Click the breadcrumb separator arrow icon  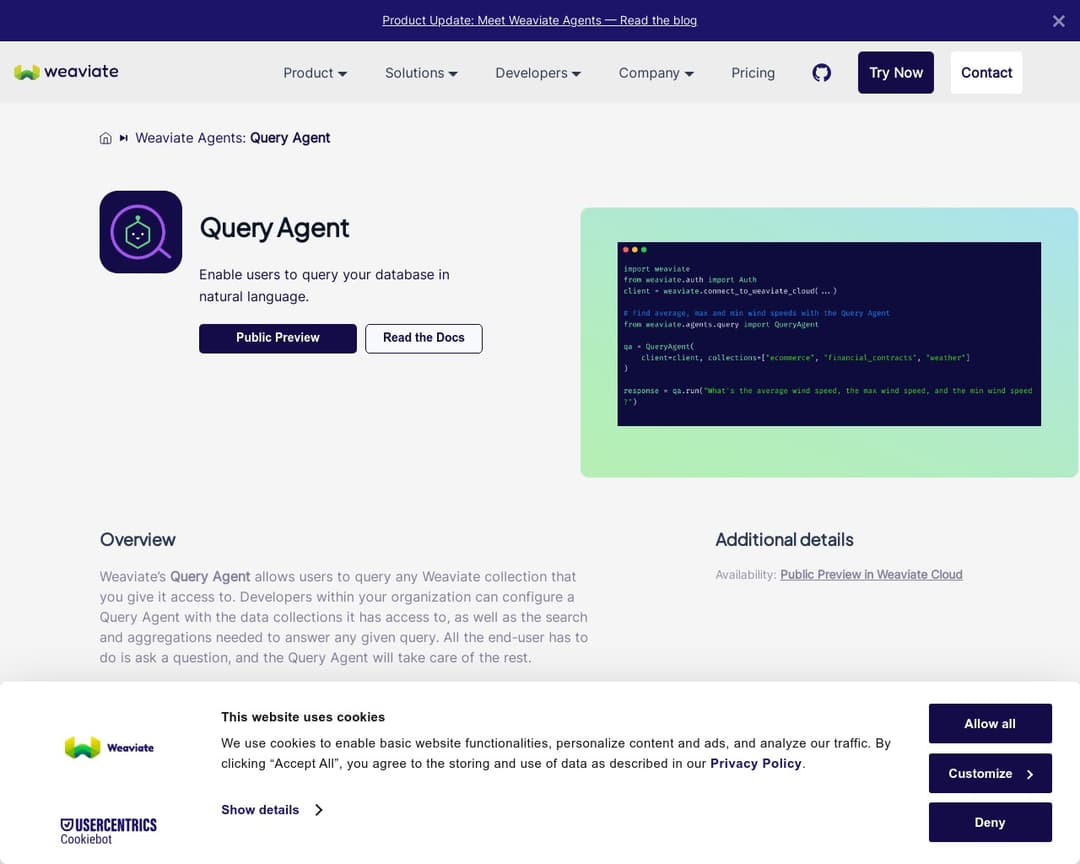click(123, 138)
